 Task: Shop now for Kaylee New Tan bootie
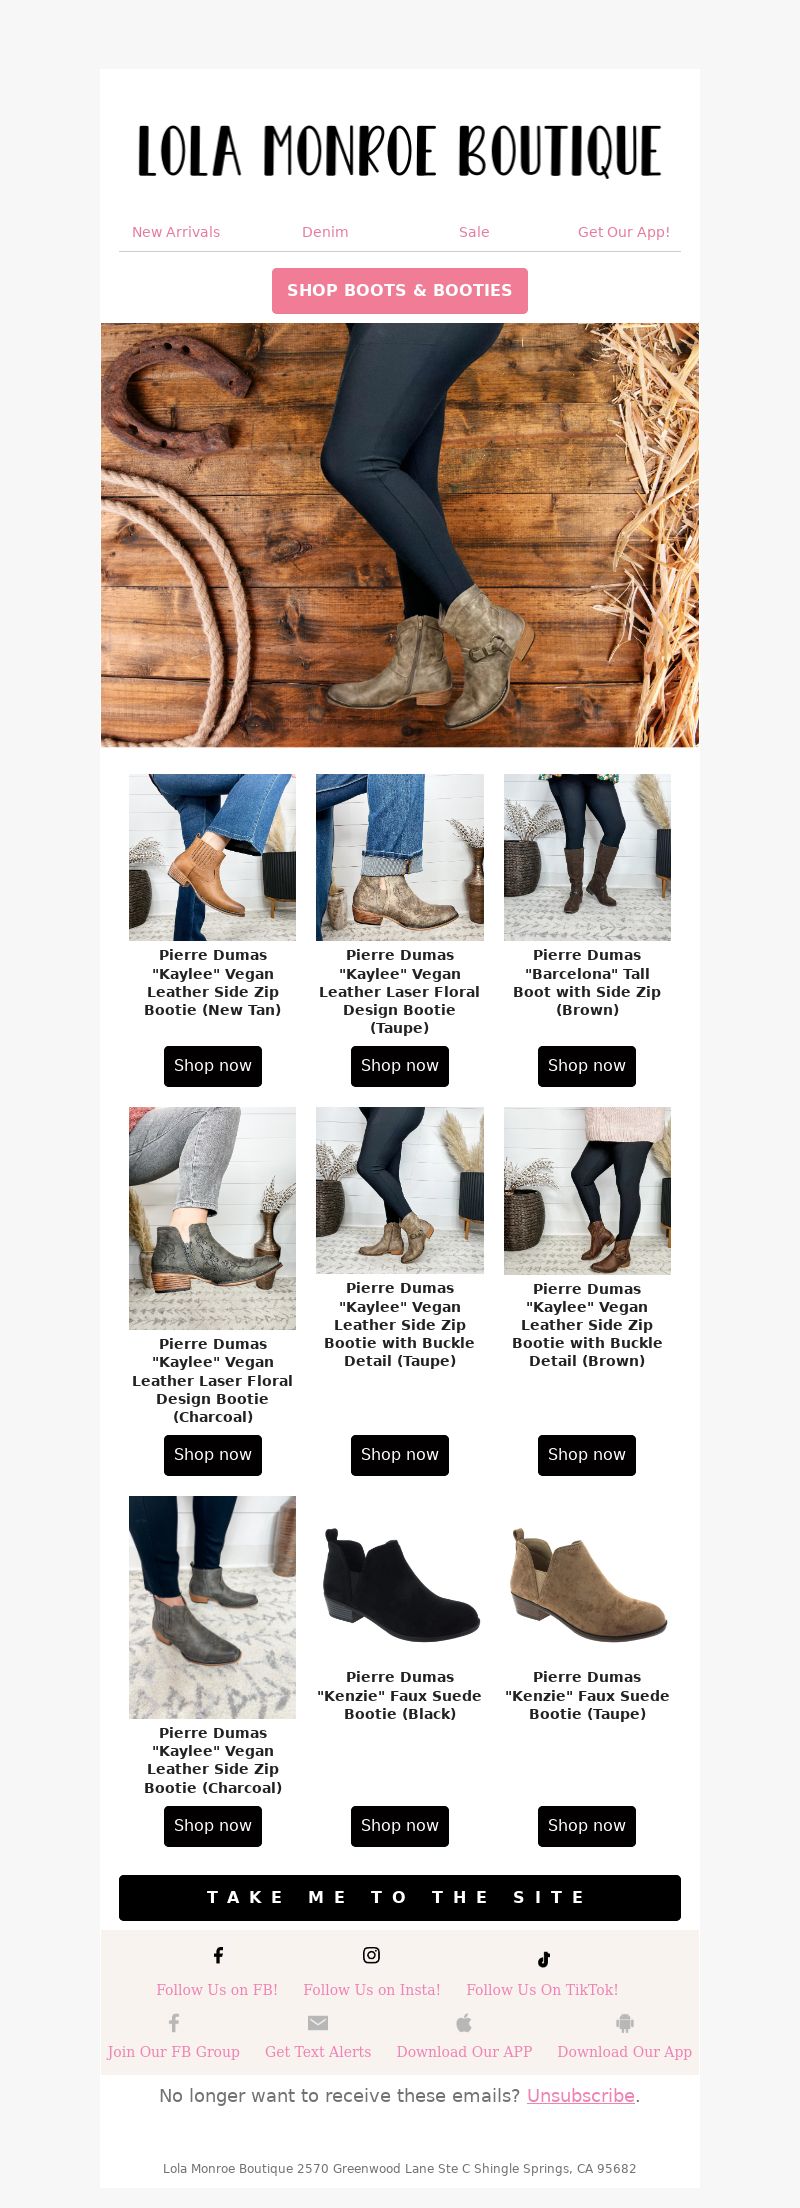213,1066
